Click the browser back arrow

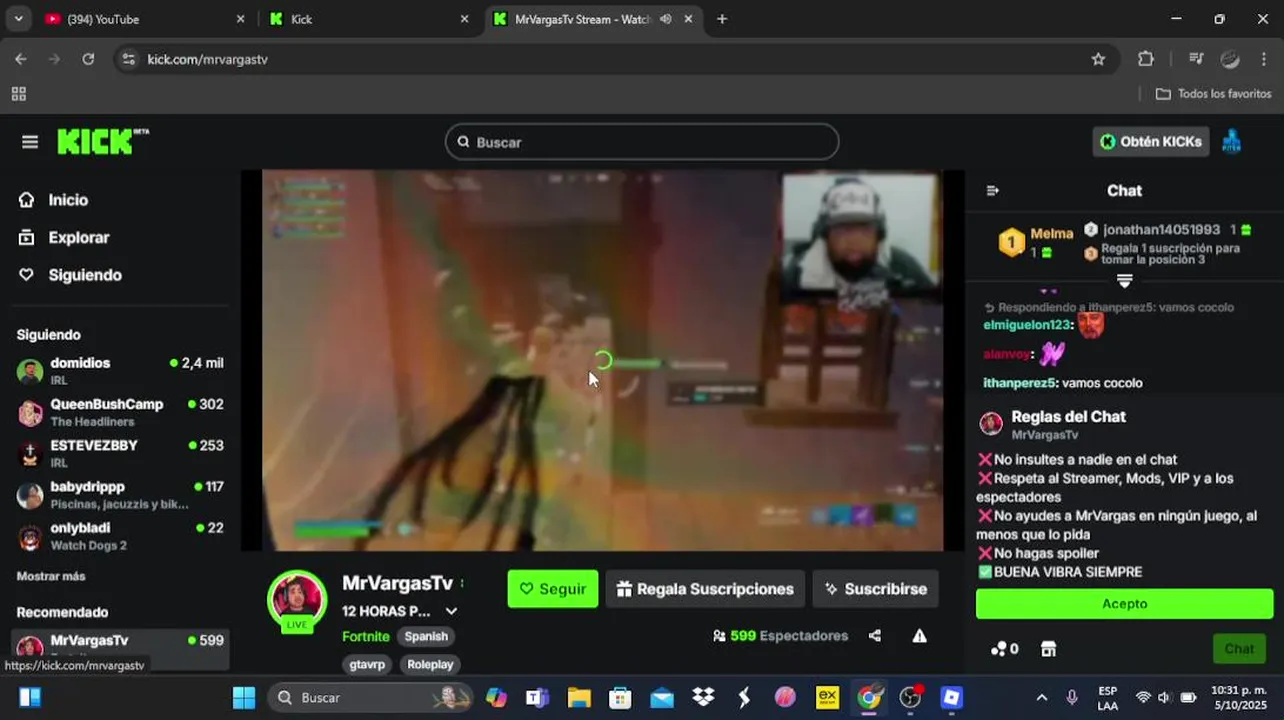coord(21,59)
